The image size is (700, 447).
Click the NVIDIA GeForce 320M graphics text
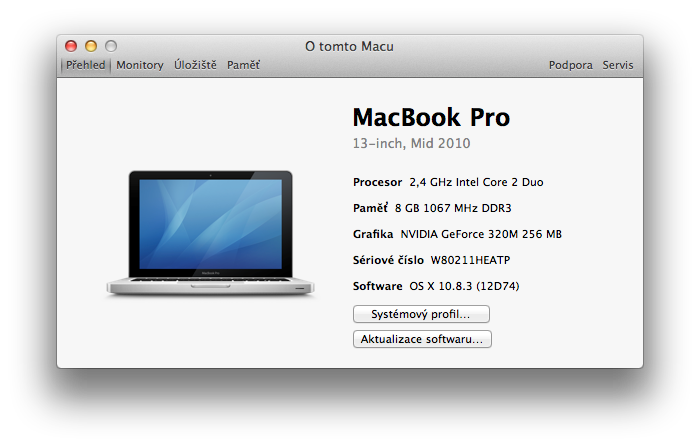click(x=481, y=234)
